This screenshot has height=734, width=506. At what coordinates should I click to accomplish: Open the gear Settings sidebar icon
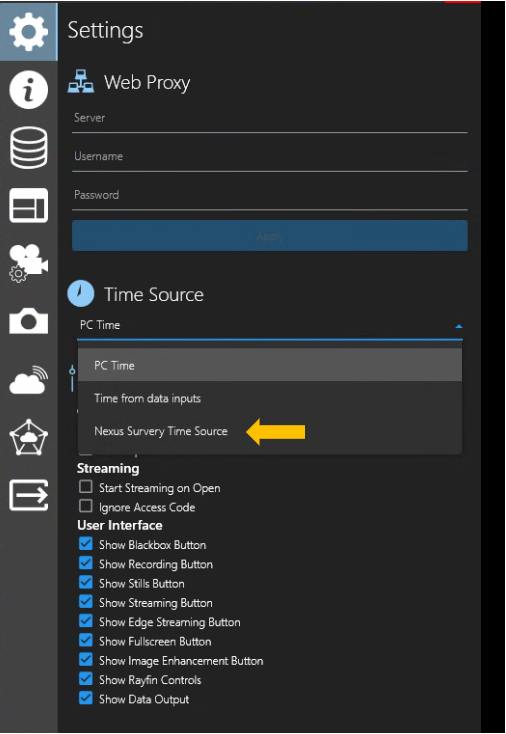click(x=29, y=31)
